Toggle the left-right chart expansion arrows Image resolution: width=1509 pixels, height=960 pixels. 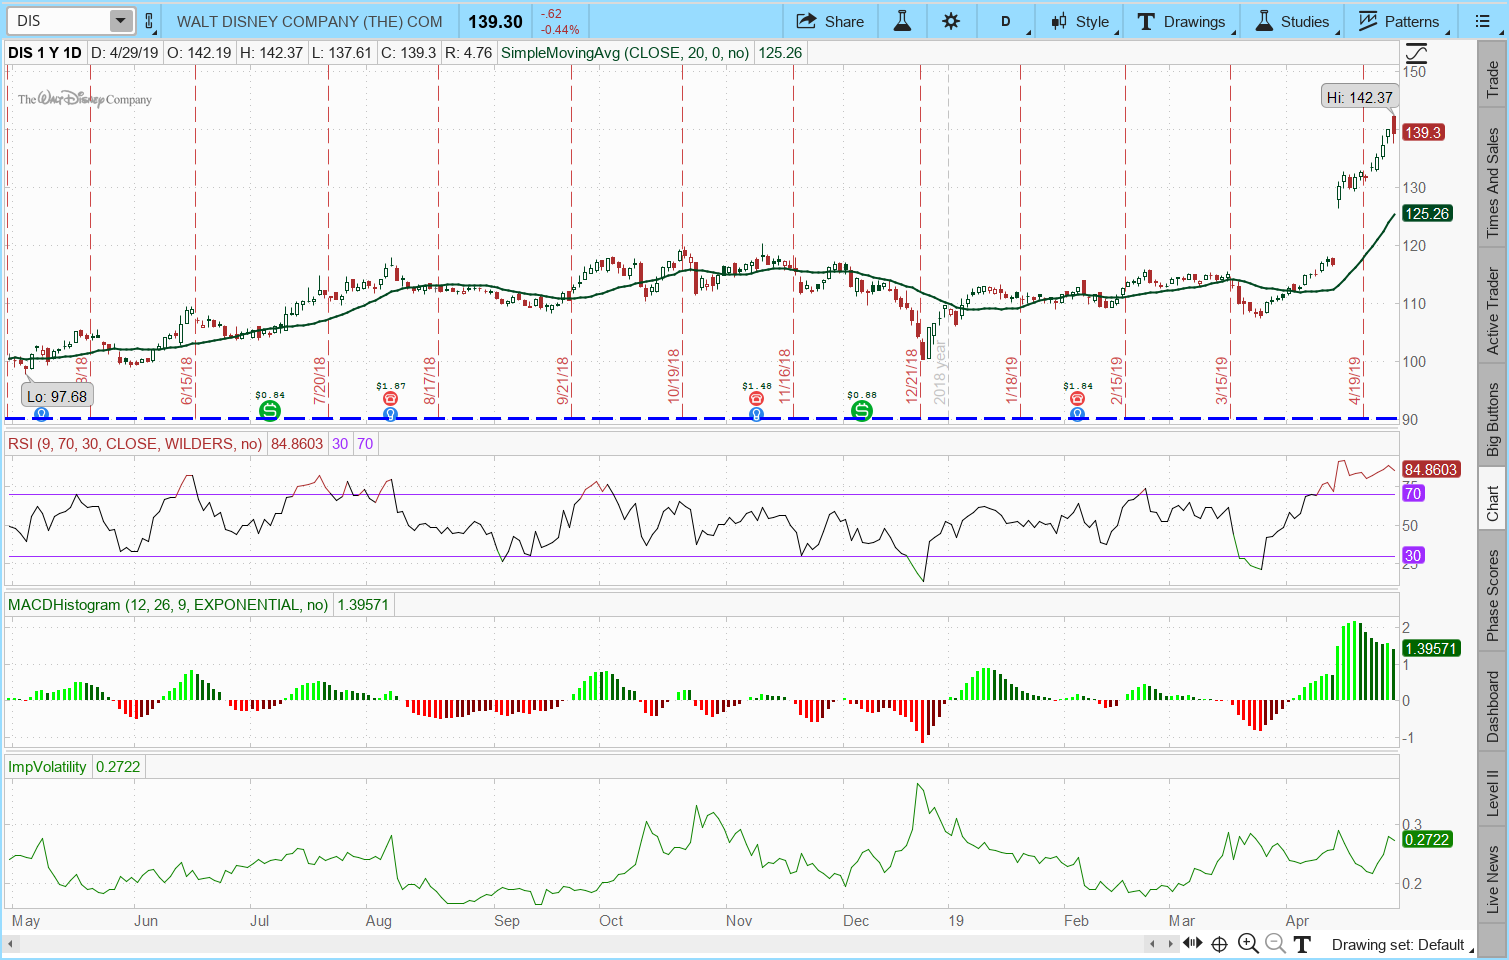point(1193,943)
